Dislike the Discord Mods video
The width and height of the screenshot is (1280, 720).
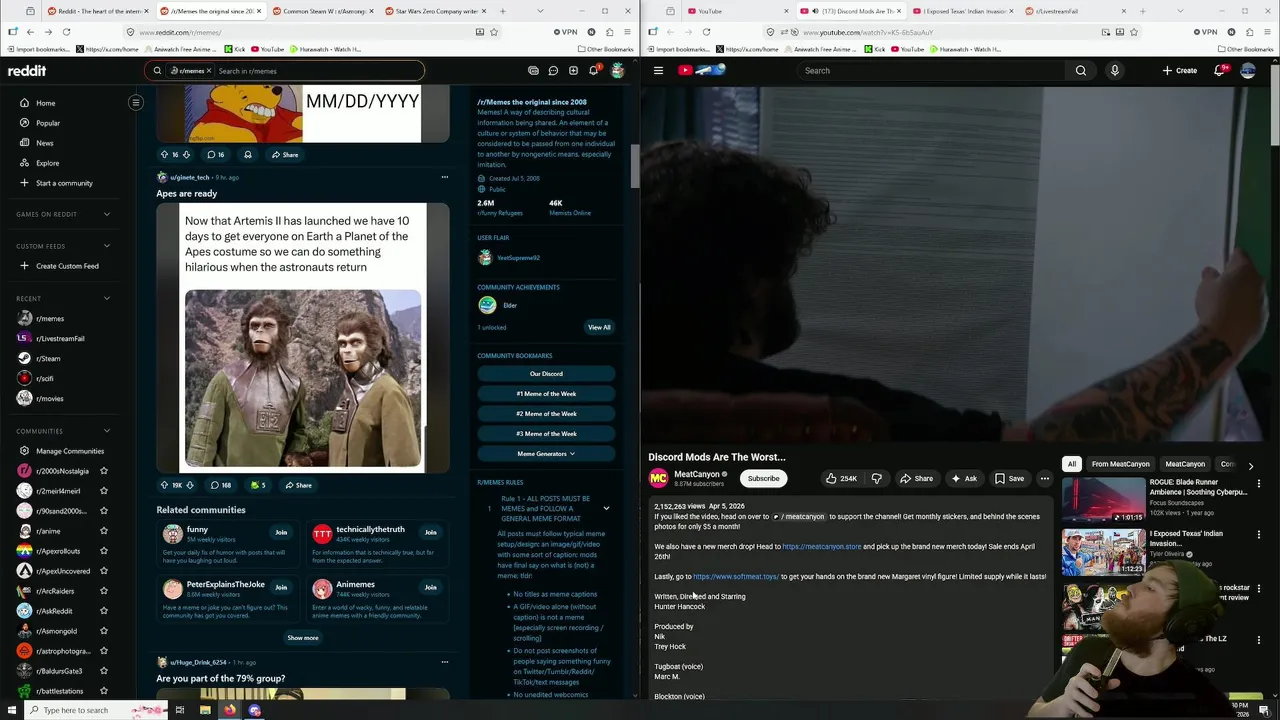coord(877,478)
